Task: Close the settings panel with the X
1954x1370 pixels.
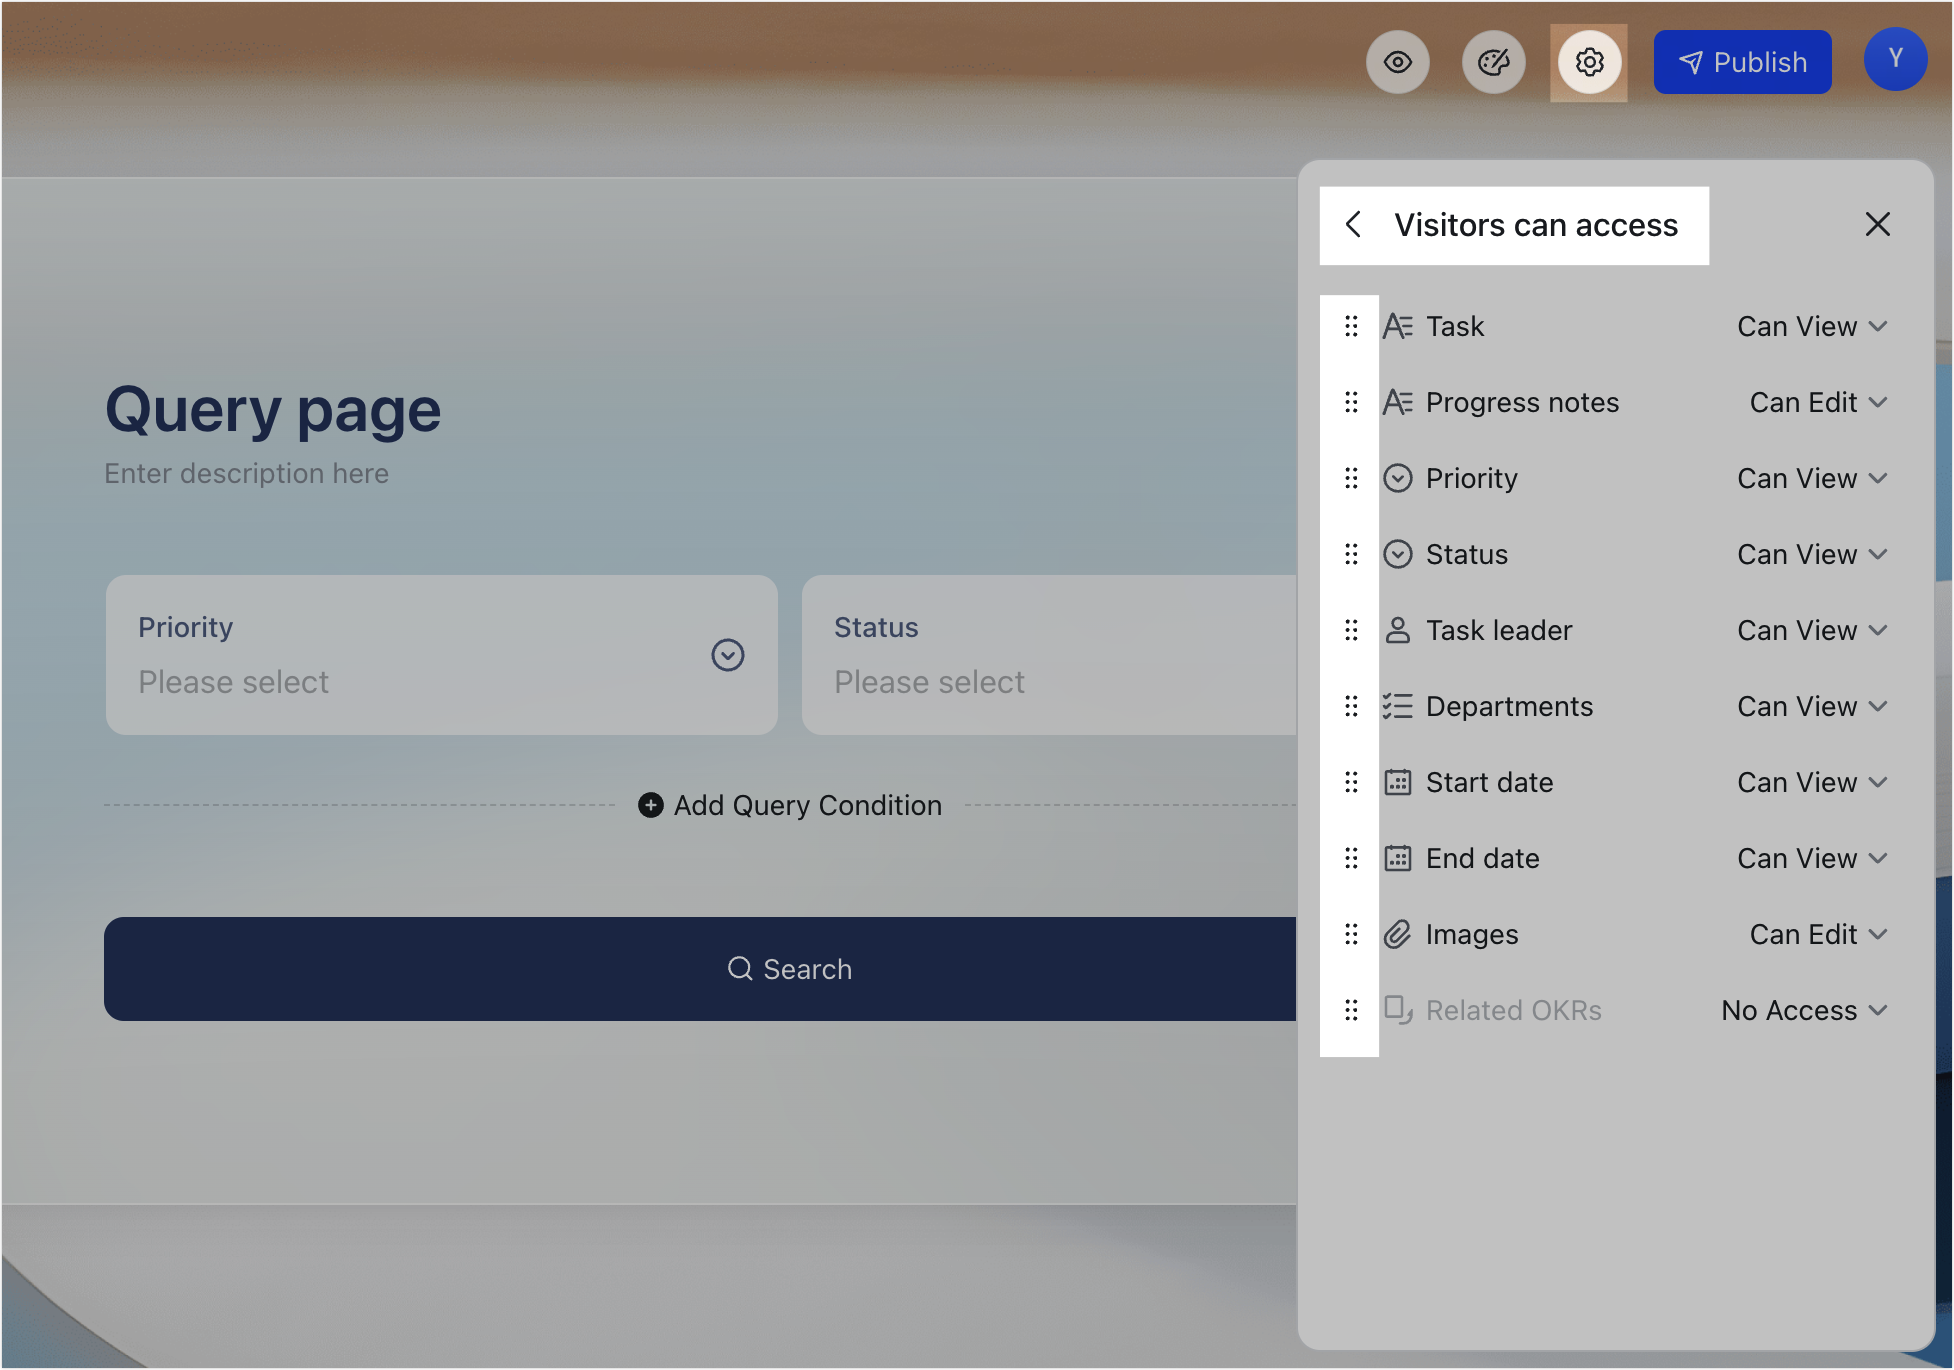Action: coord(1878,225)
